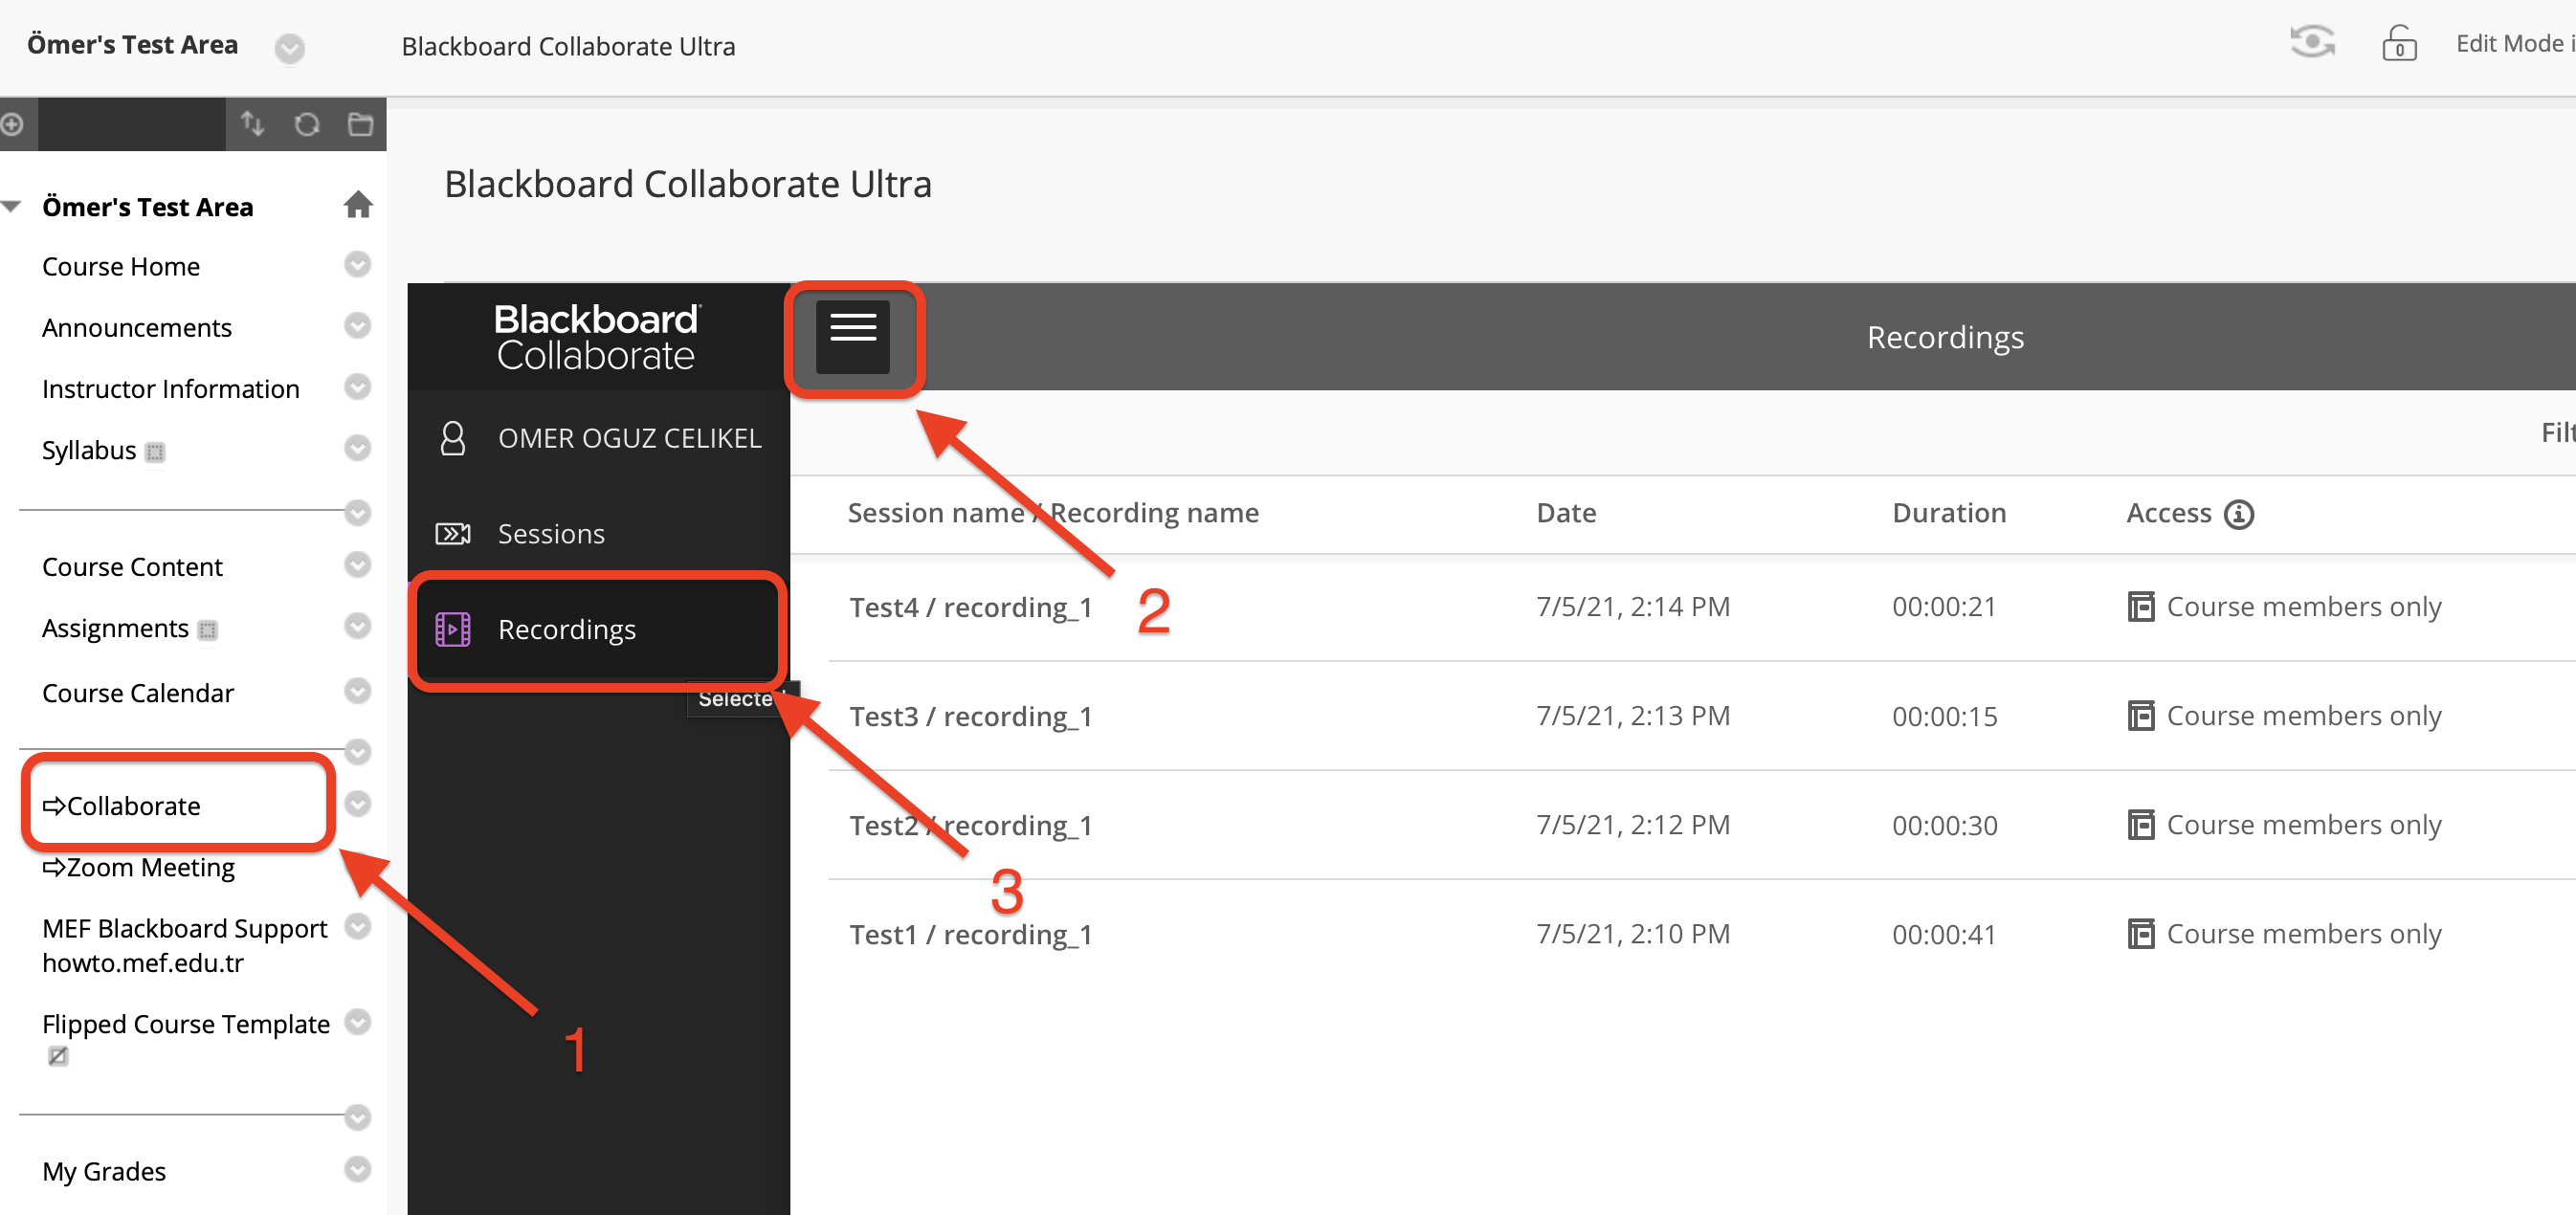Click the Filter control at right
Image resolution: width=2576 pixels, height=1215 pixels.
[2558, 432]
